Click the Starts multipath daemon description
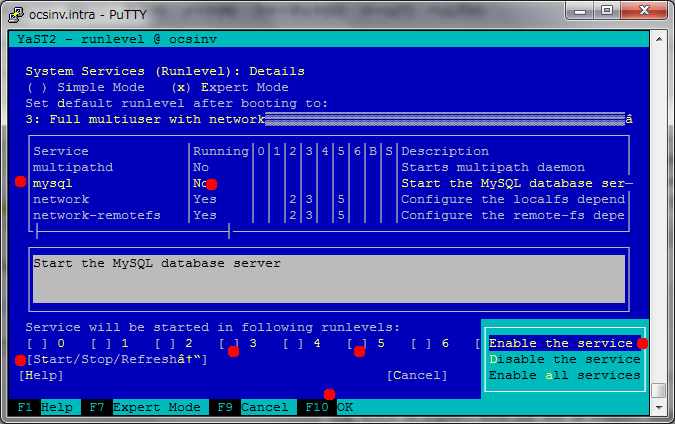675x424 pixels. pos(493,167)
